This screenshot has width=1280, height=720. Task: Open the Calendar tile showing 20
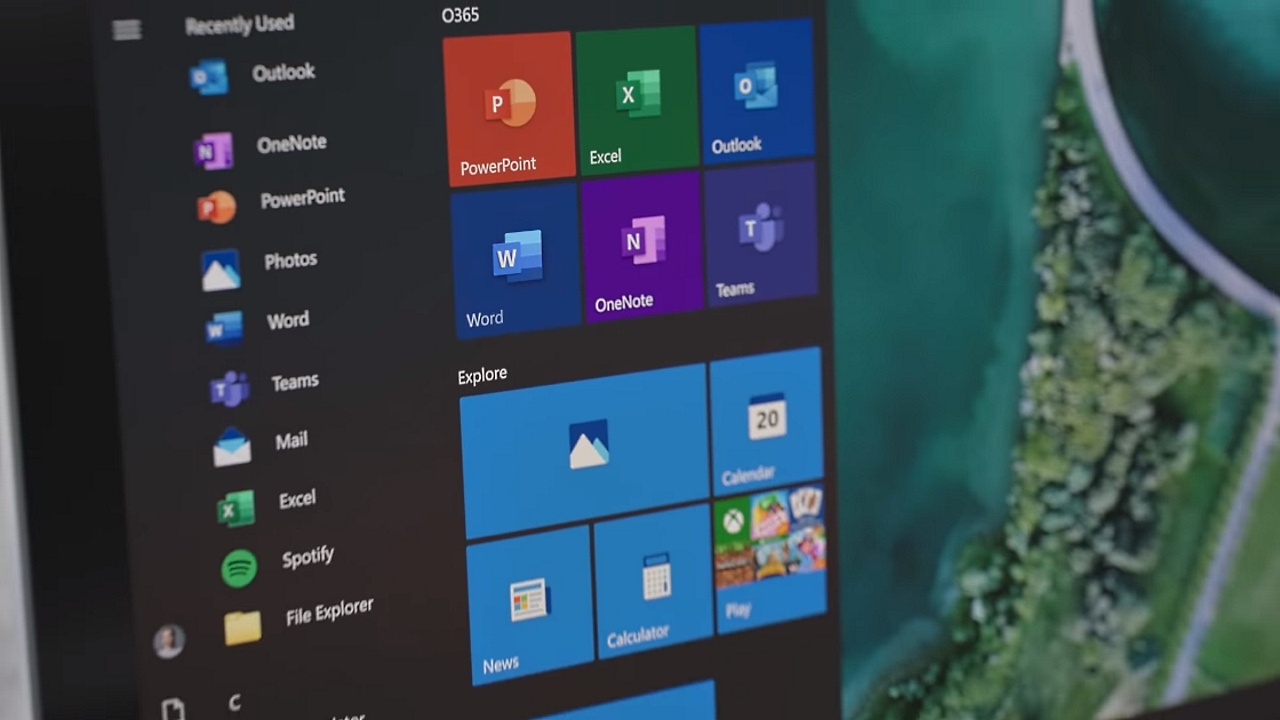click(769, 425)
